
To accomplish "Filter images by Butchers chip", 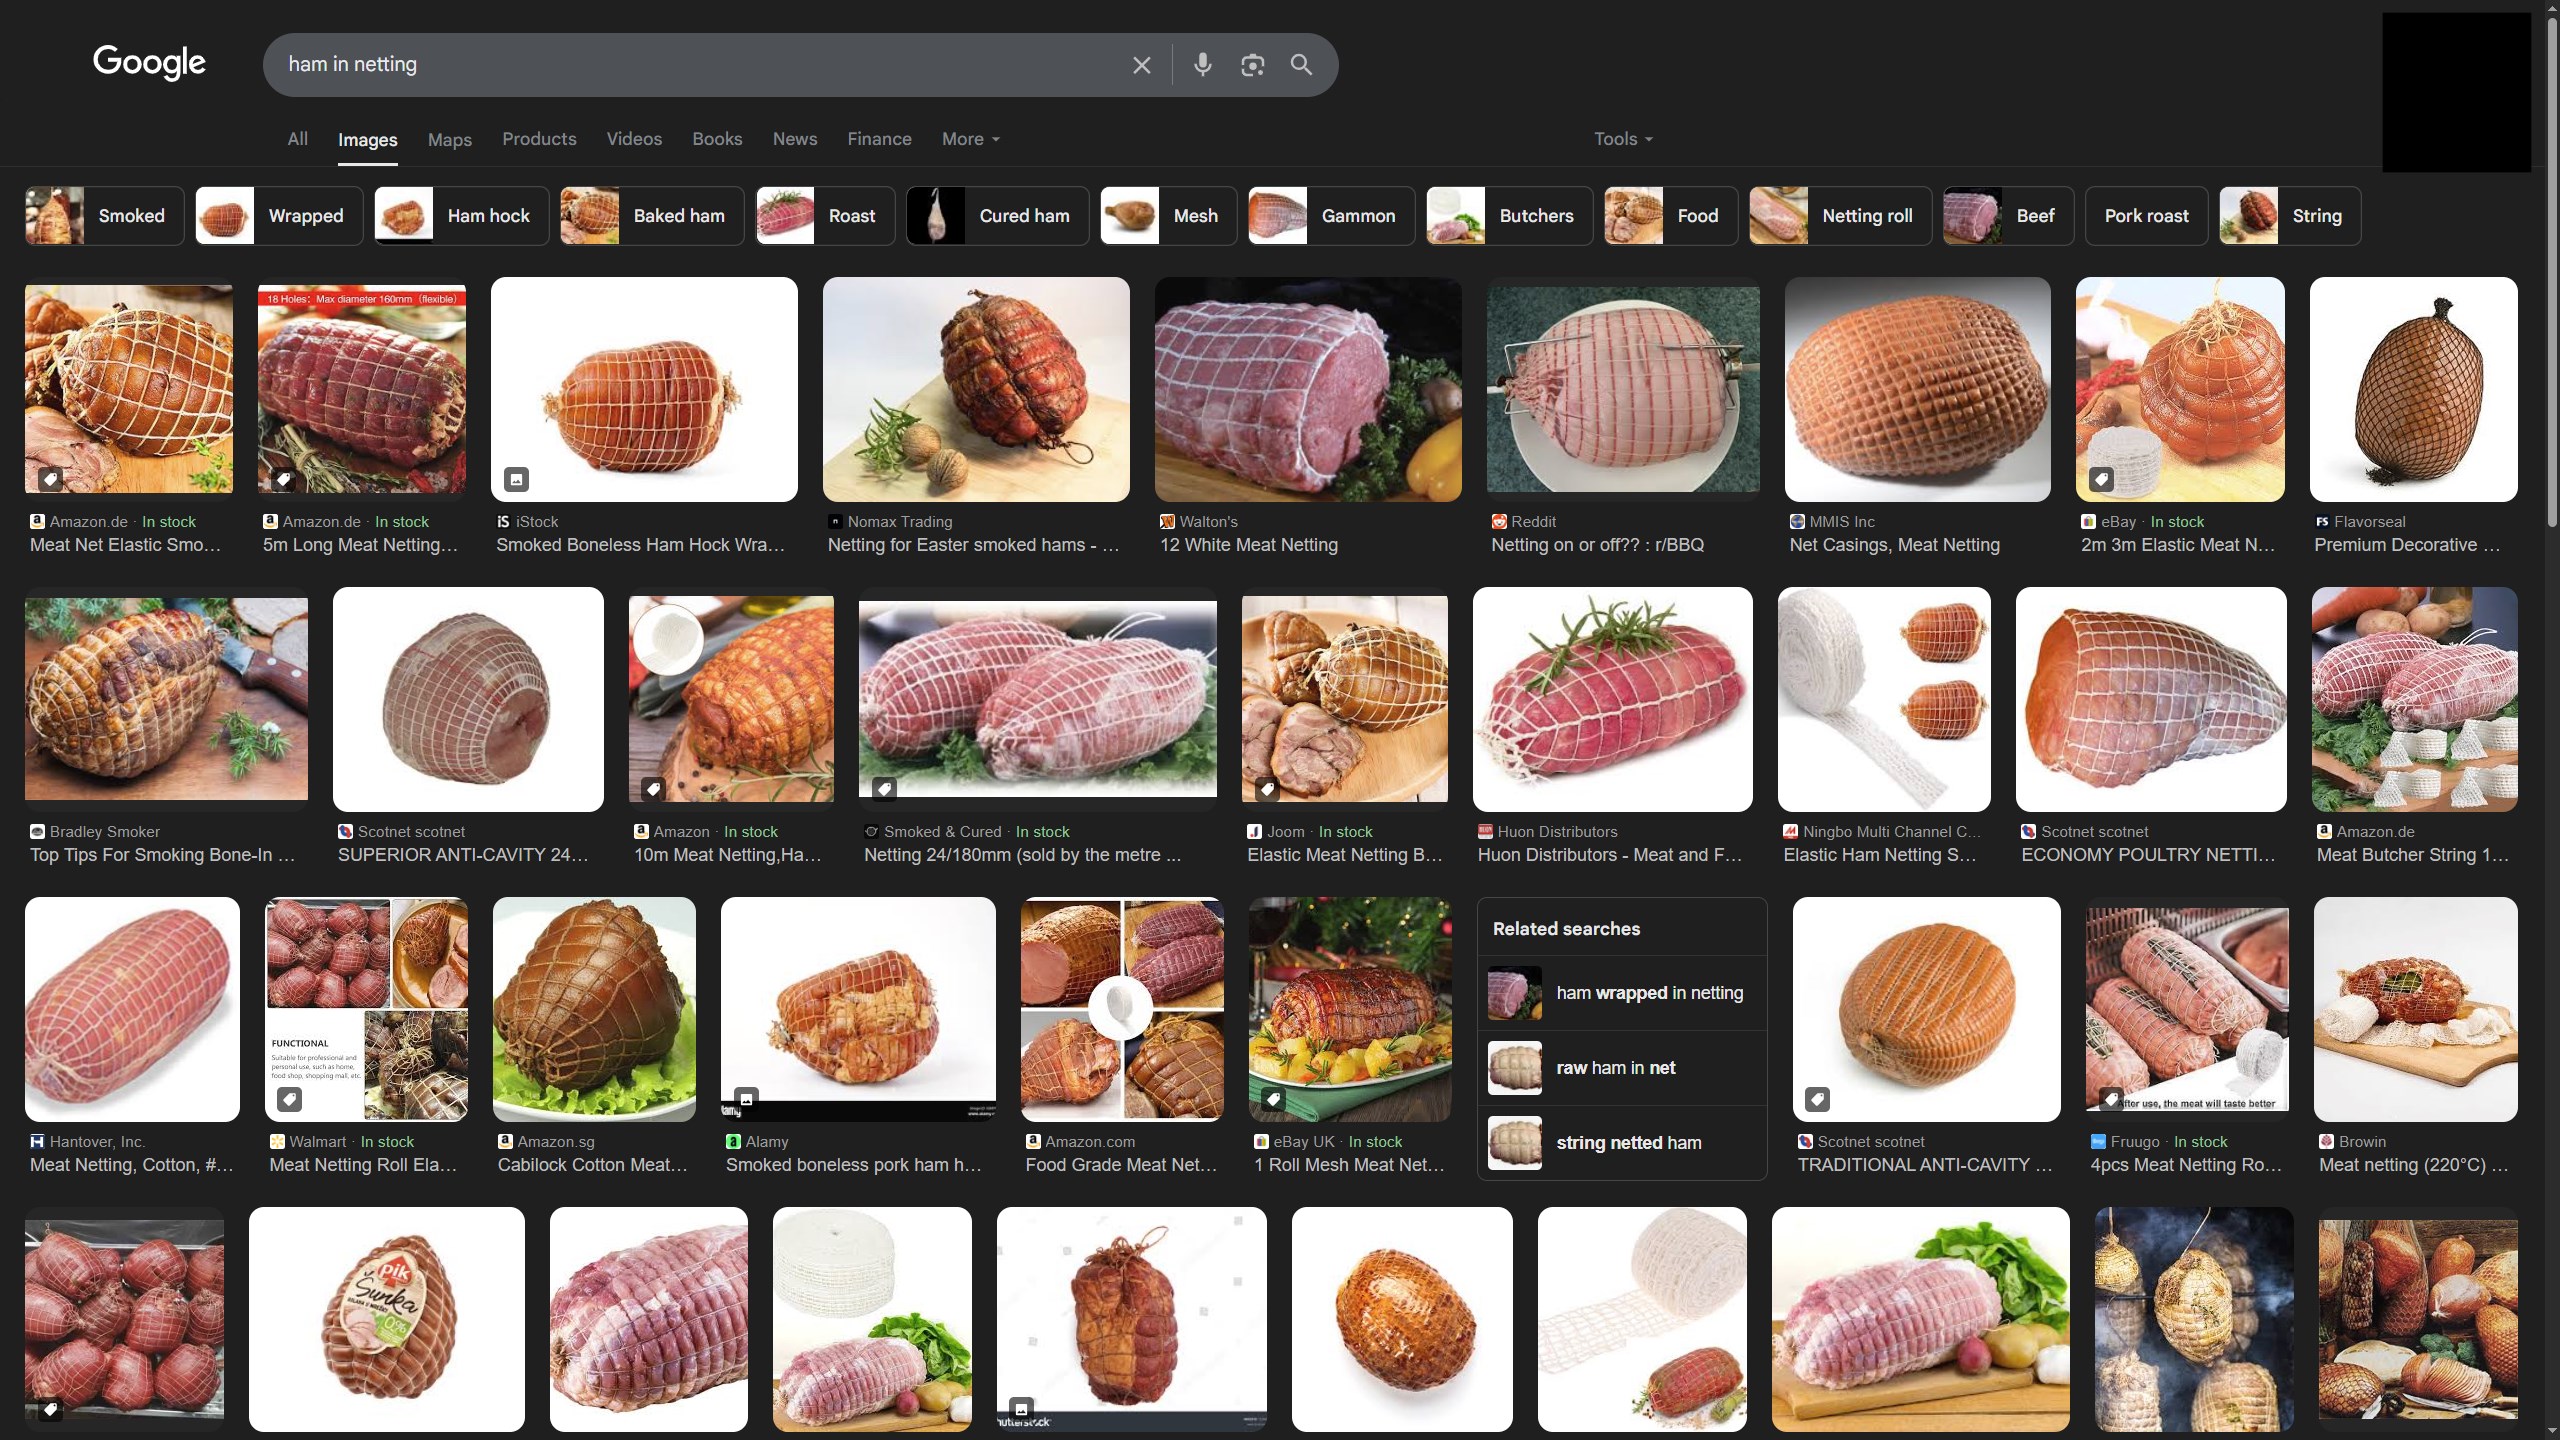I will point(1509,216).
